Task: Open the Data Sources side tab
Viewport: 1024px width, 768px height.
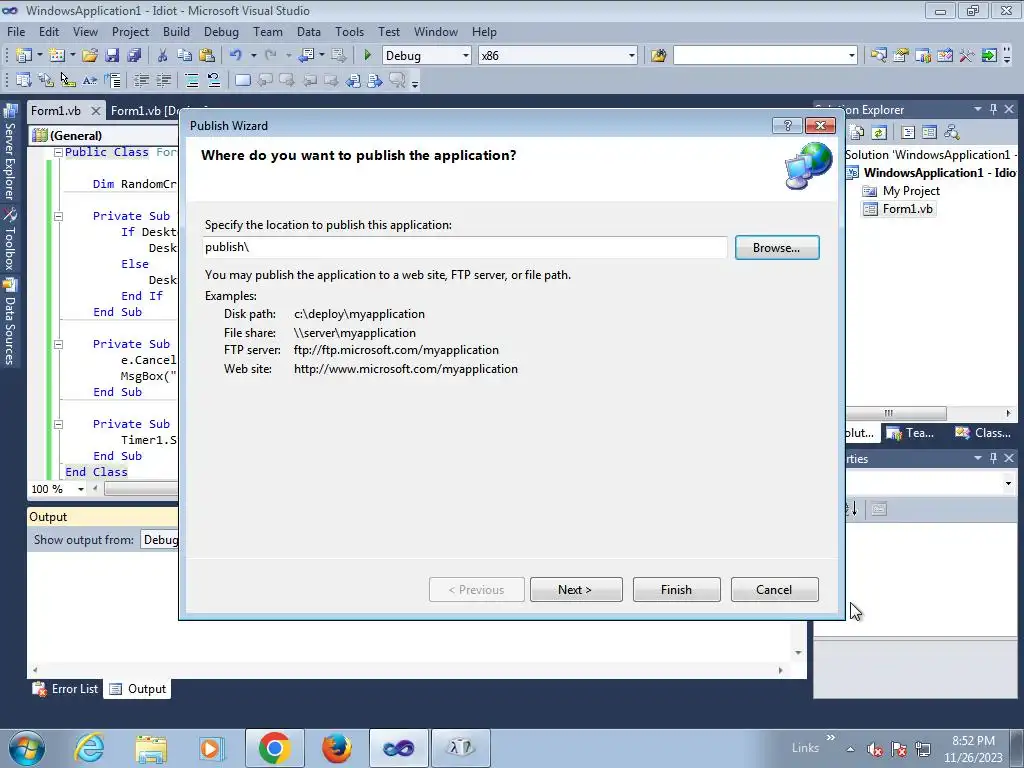Action: pos(9,321)
